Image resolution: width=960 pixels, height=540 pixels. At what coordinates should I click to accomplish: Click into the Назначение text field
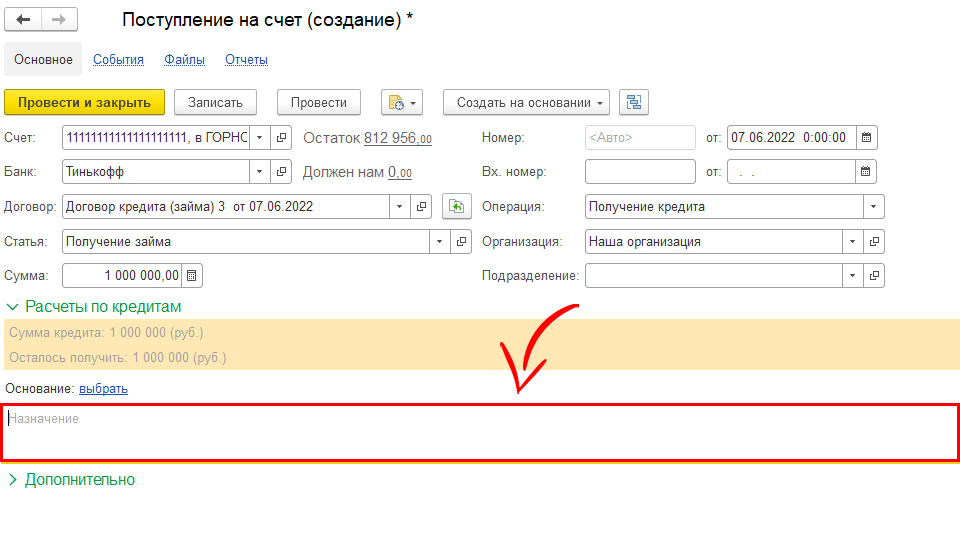[x=480, y=432]
